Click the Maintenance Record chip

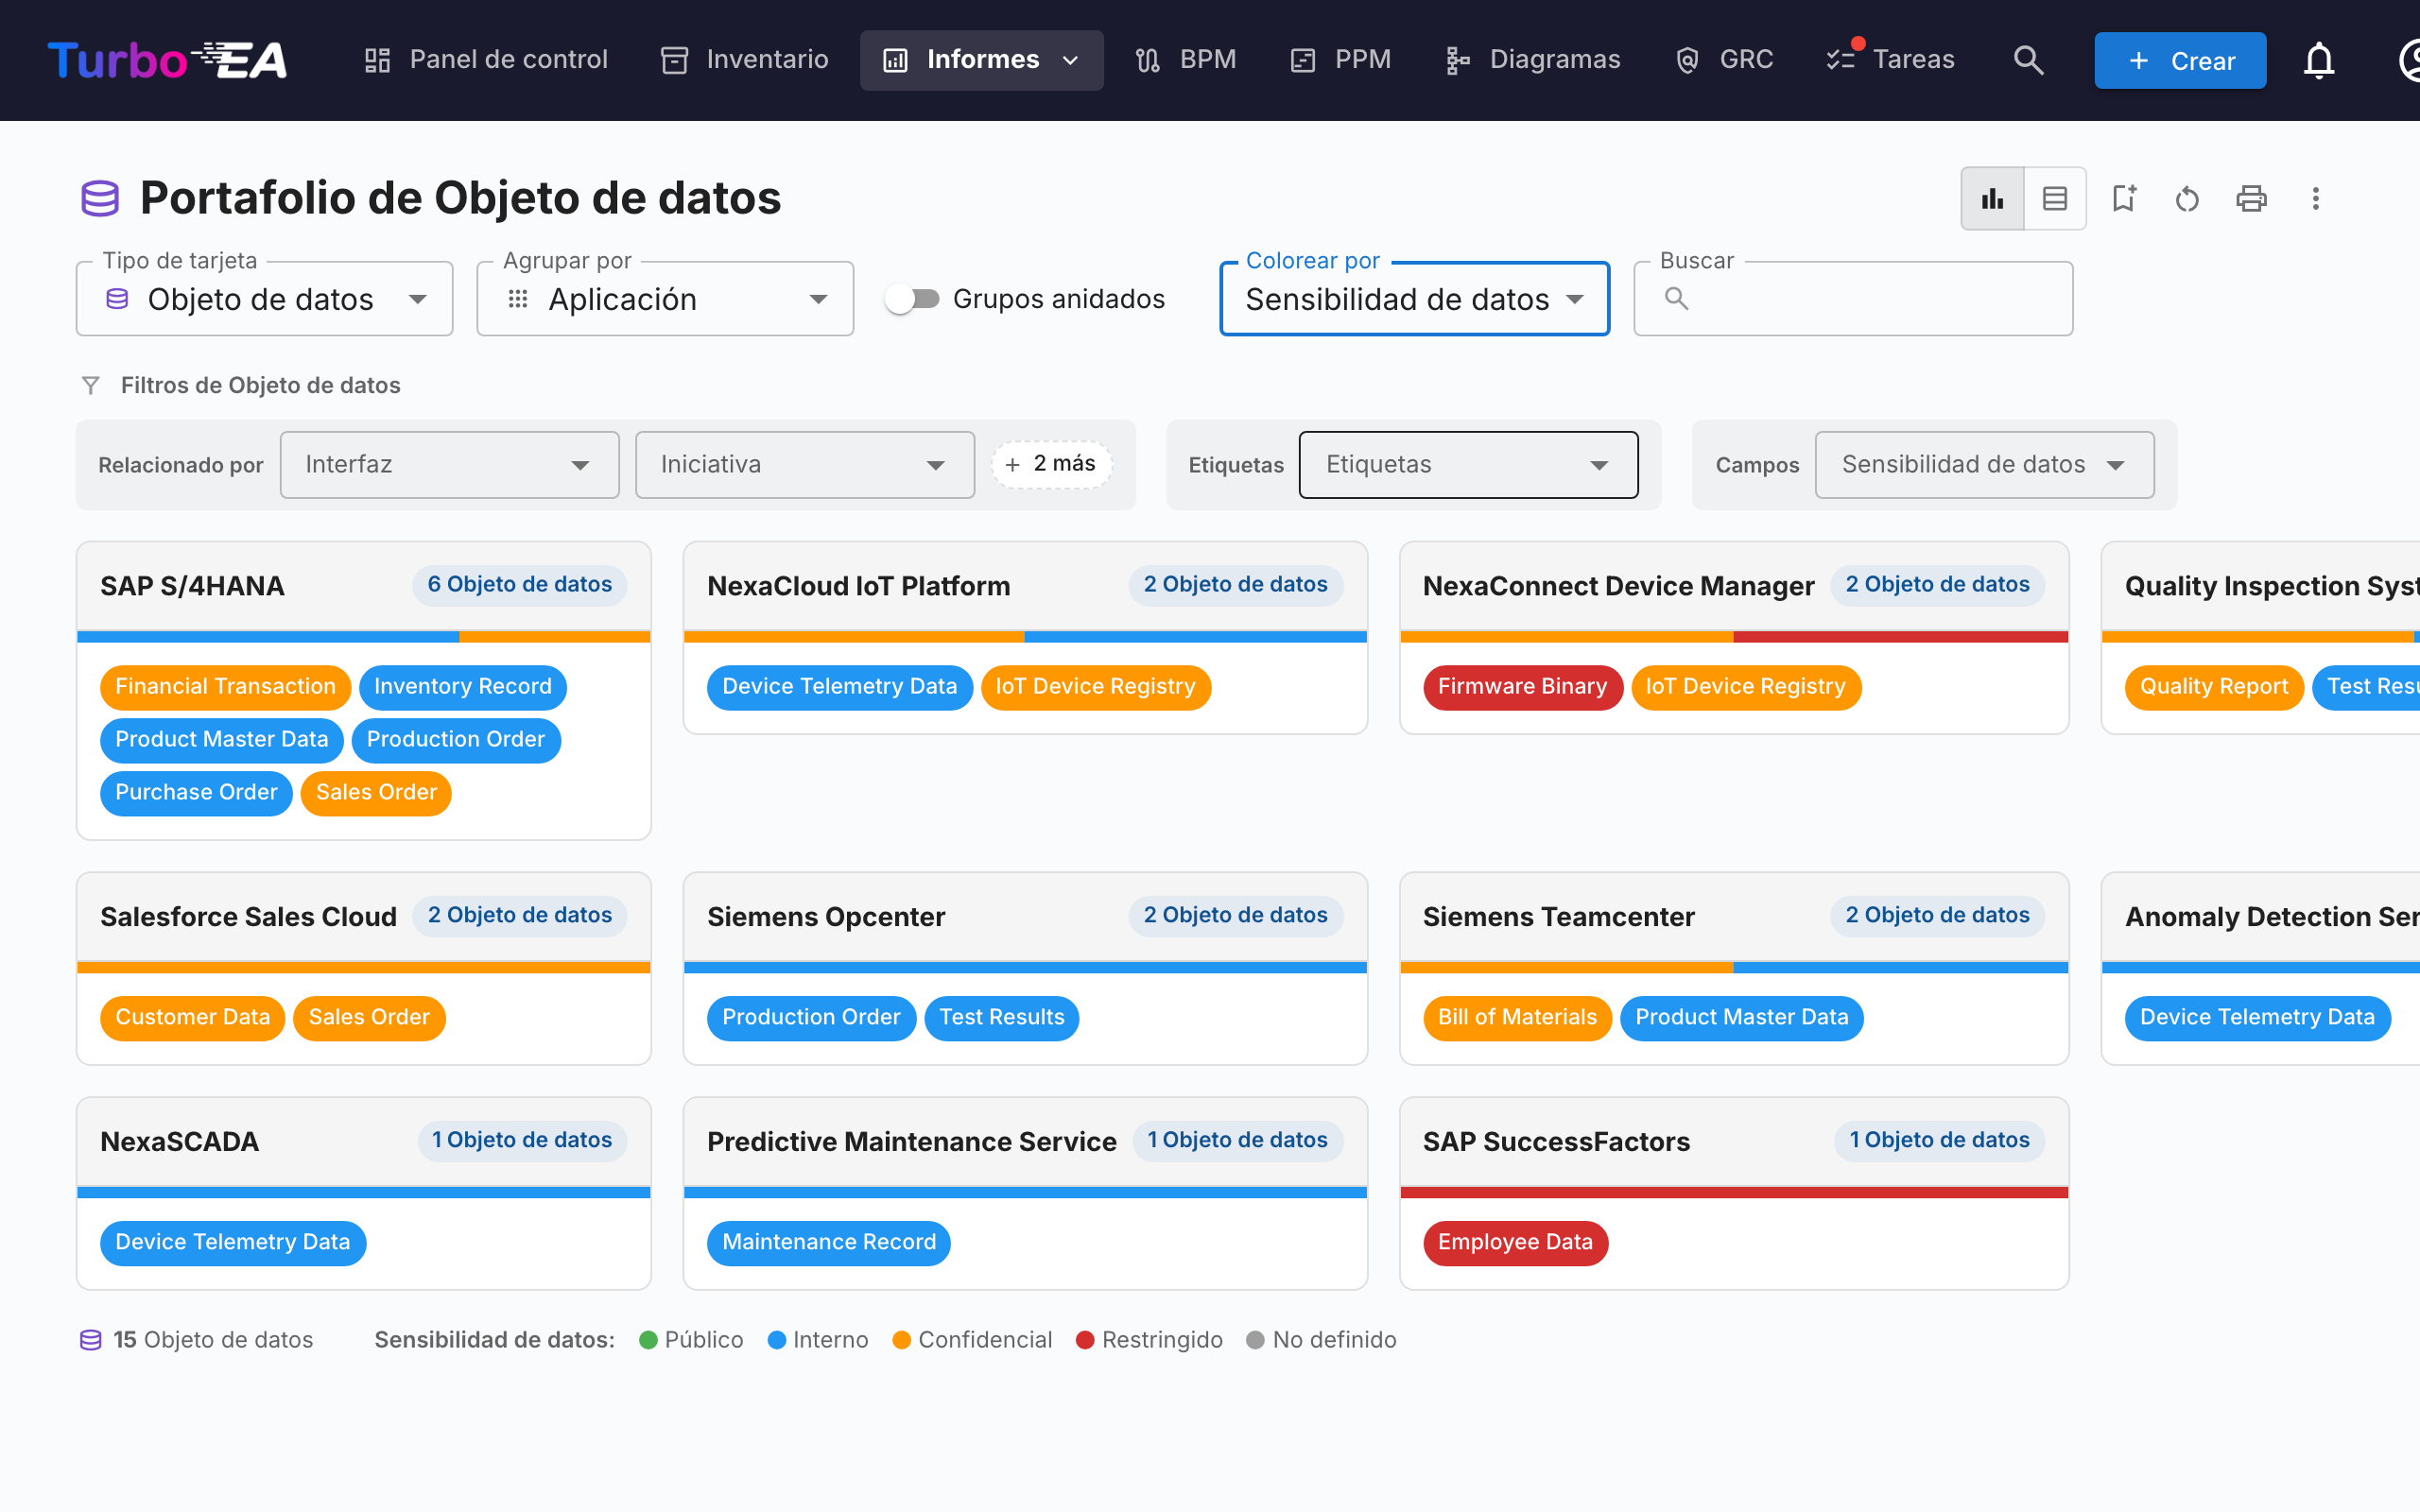pos(828,1243)
